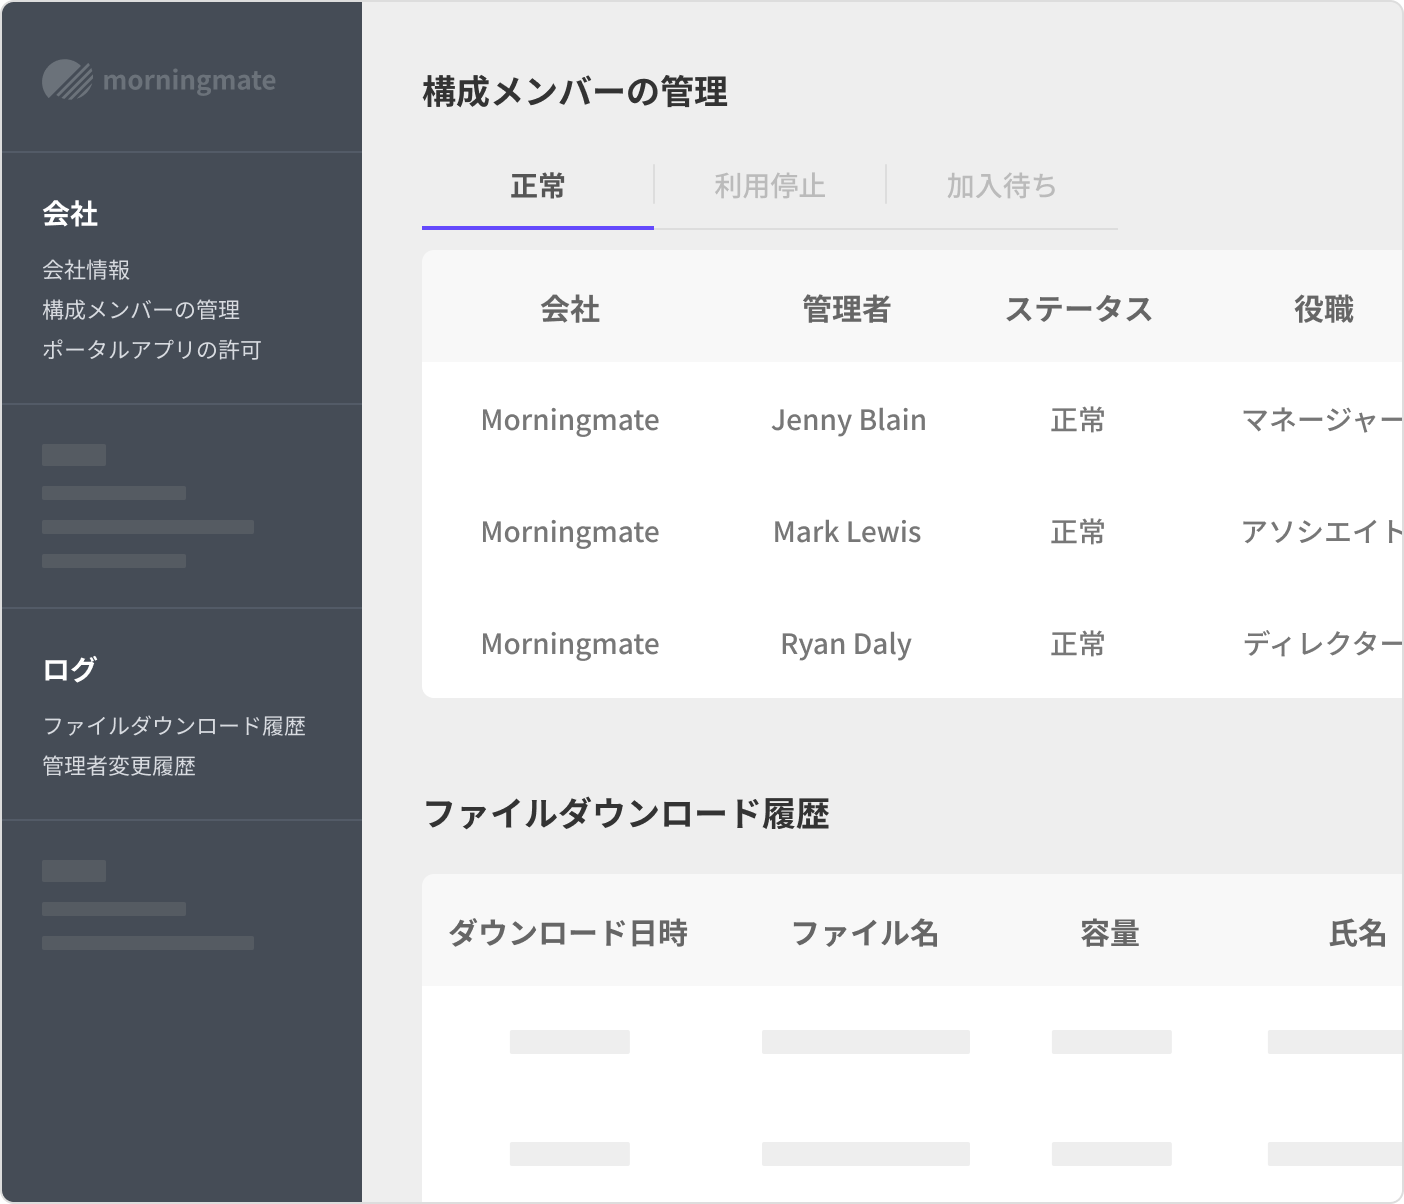This screenshot has width=1404, height=1204.
Task: Click the morningmate logo icon
Action: 67,81
